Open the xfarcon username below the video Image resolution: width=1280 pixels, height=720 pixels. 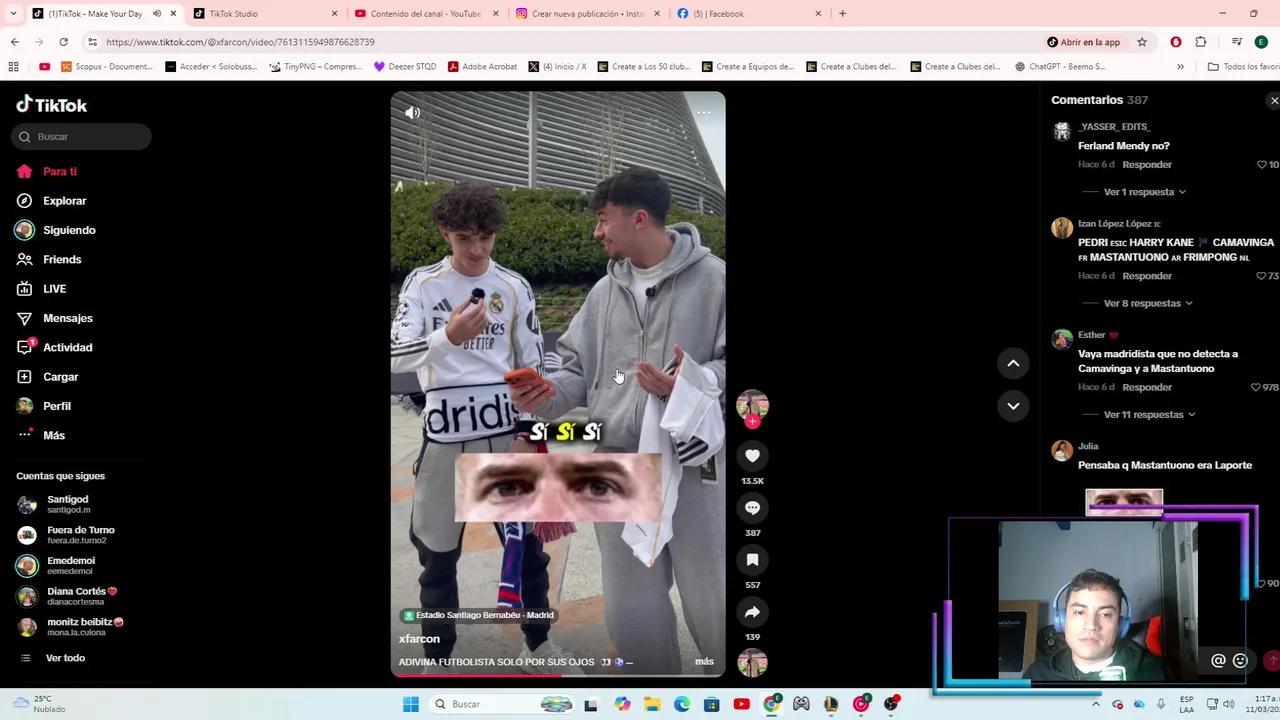tap(419, 639)
